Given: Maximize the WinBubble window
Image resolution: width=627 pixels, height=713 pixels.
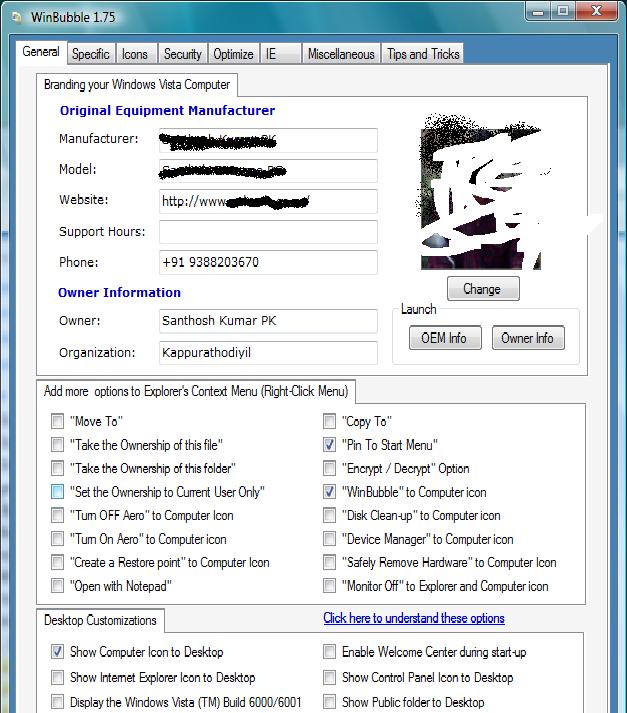Looking at the screenshot, I should [x=563, y=11].
